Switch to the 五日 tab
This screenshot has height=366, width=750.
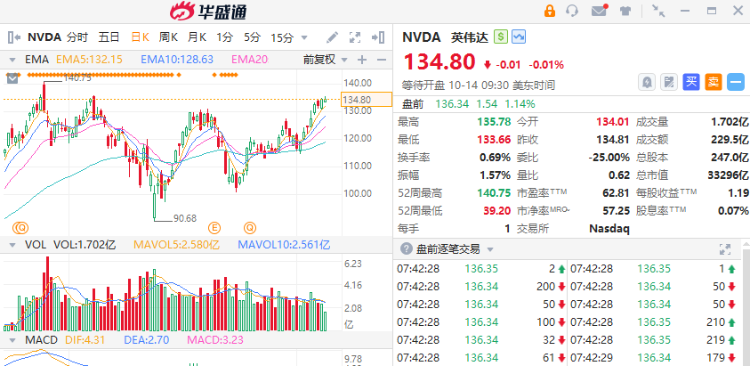coord(109,37)
